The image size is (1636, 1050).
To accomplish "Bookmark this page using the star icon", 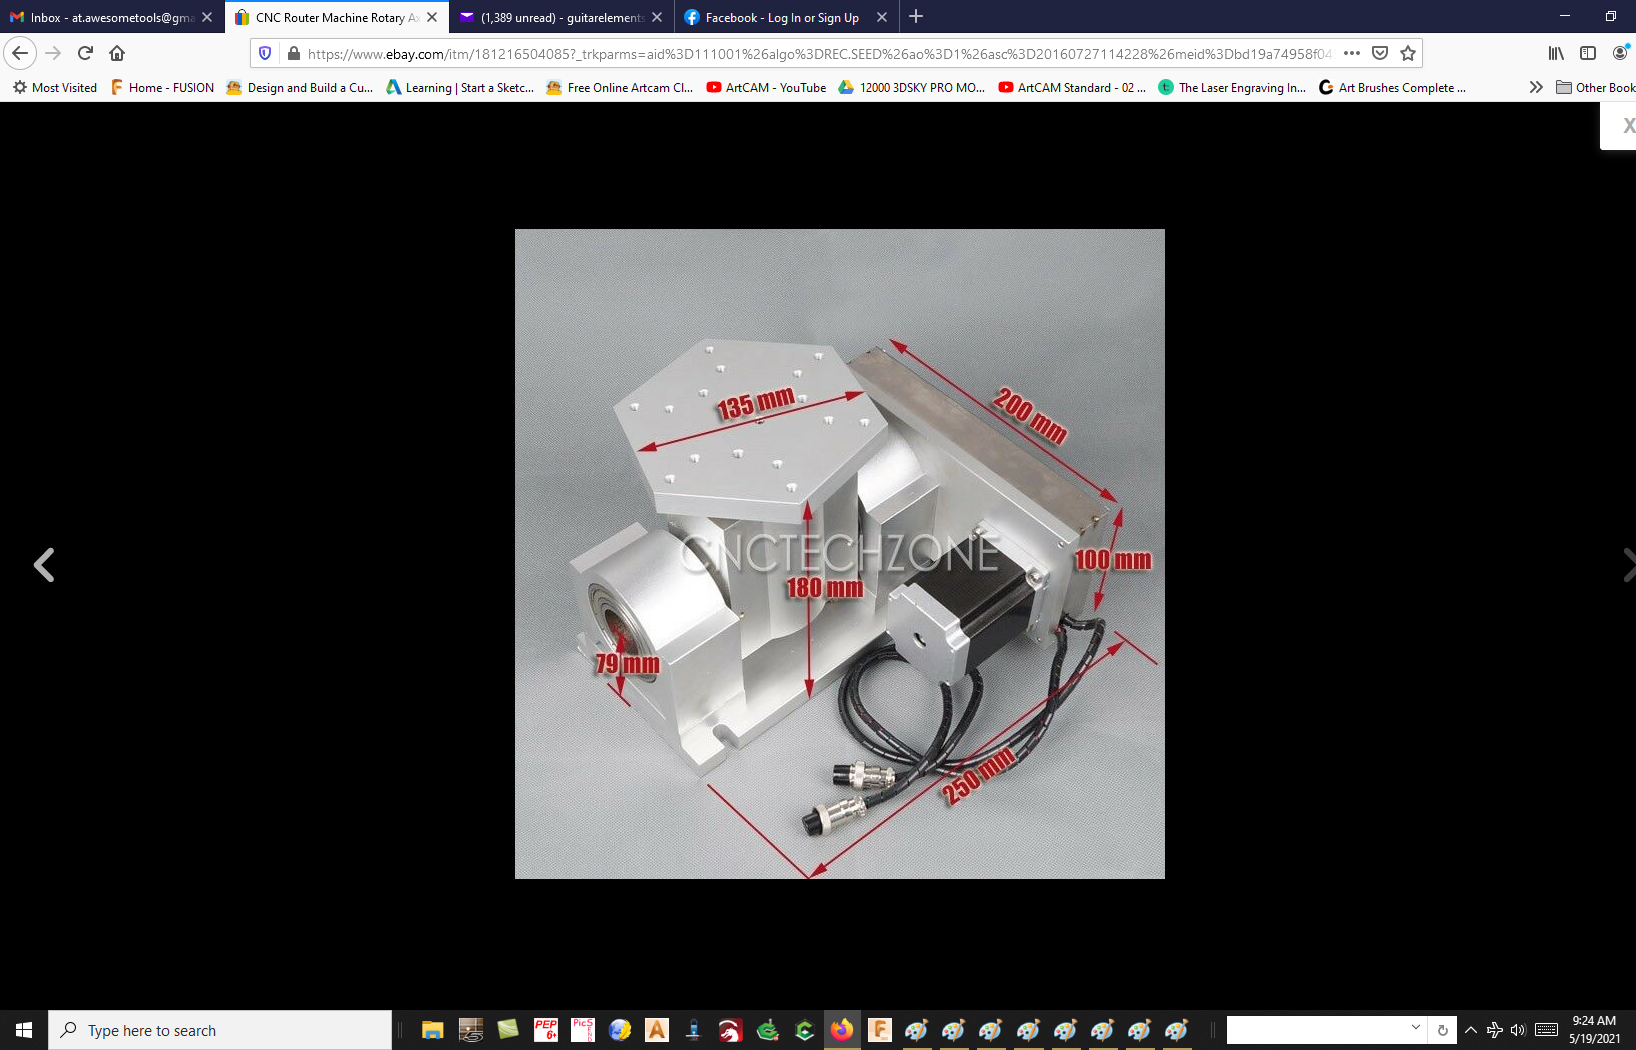I will coord(1406,53).
